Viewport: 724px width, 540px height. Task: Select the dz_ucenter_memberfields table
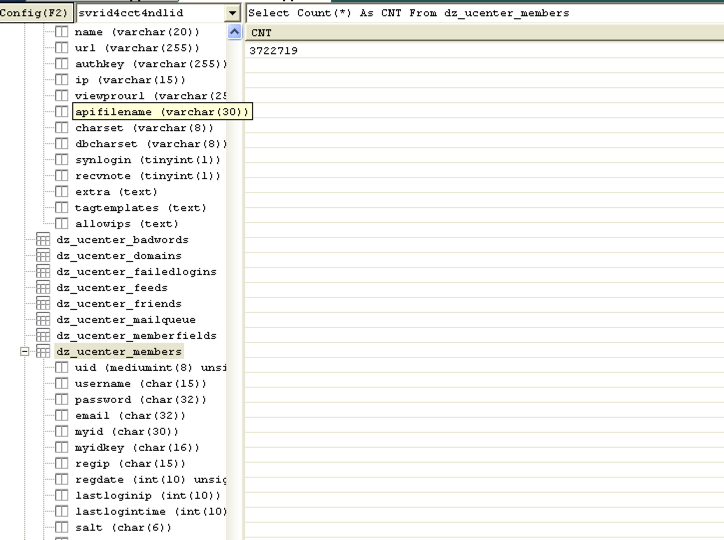(x=137, y=336)
